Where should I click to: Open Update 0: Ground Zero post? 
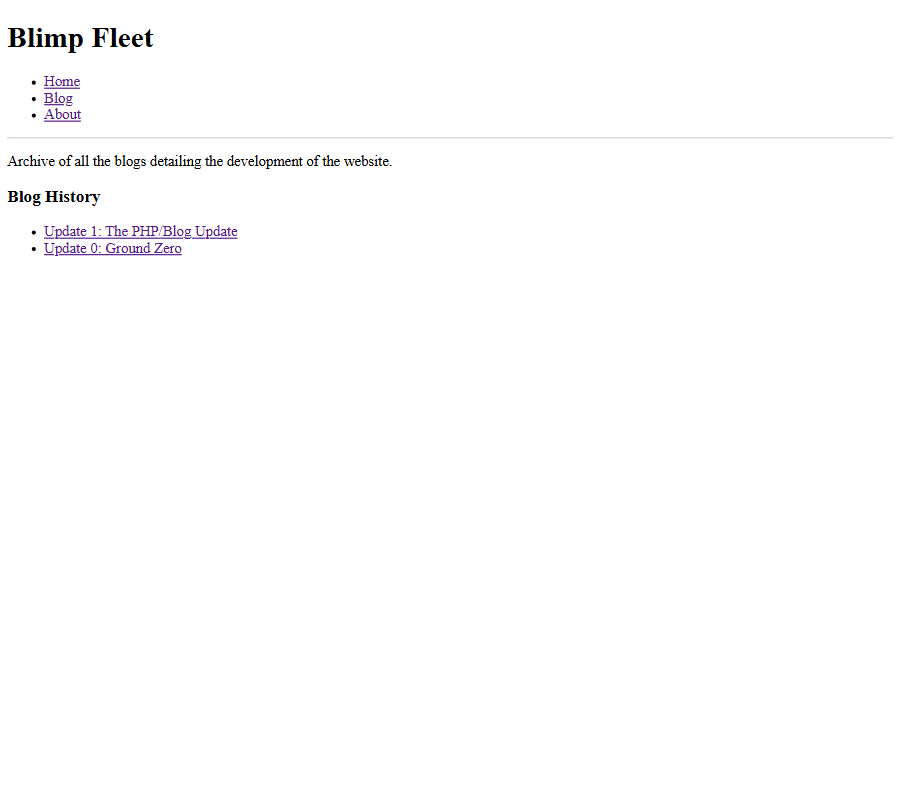coord(112,248)
